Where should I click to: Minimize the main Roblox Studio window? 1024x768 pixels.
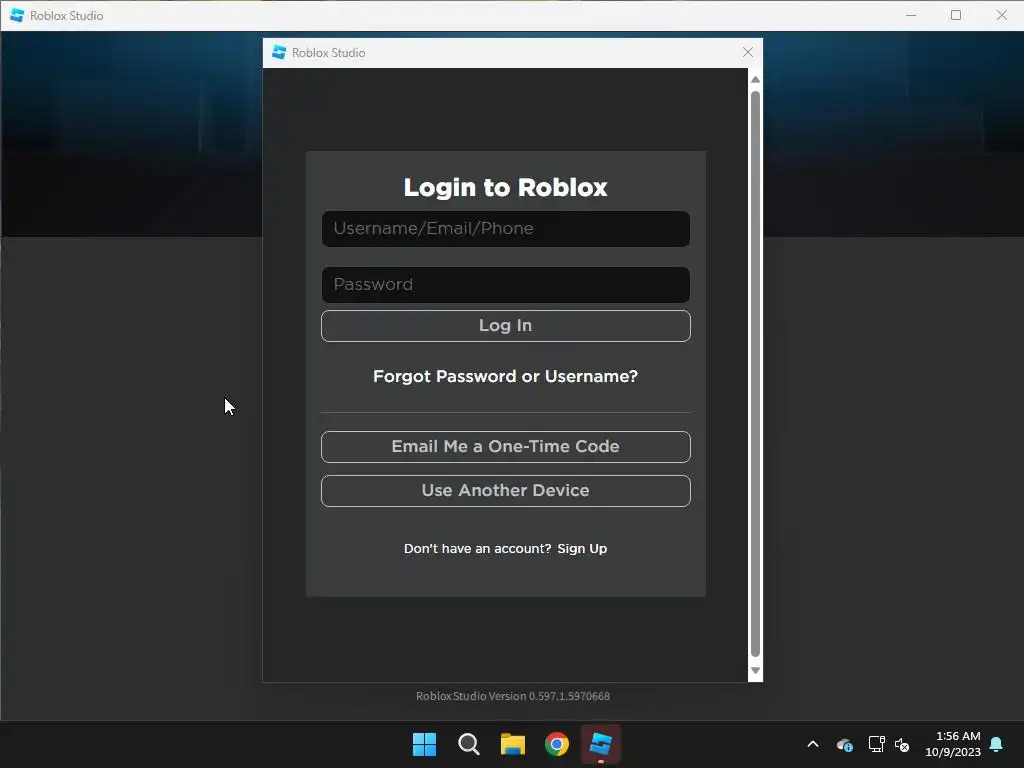tap(911, 15)
